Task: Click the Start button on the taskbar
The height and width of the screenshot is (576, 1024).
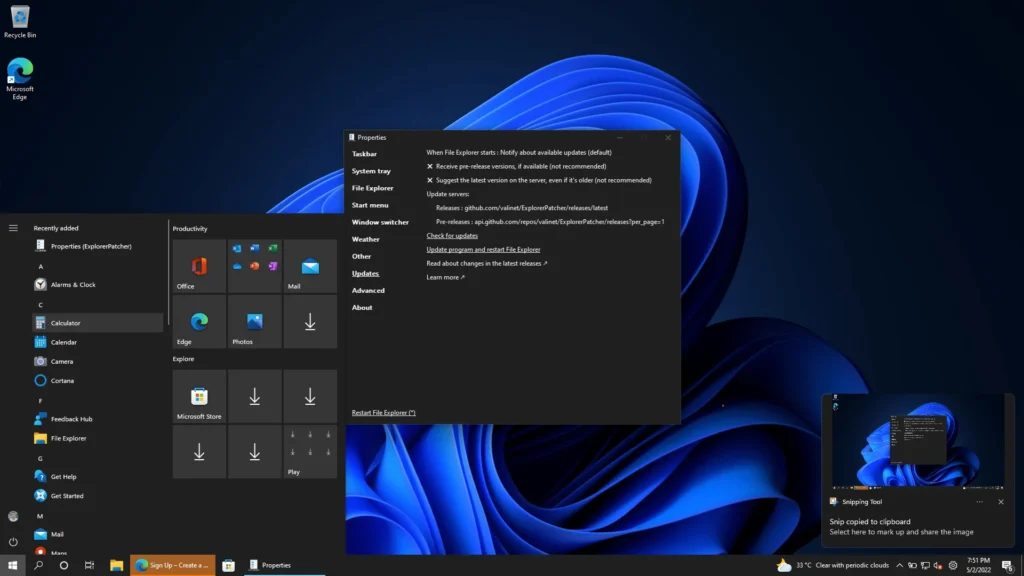Action: pyautogui.click(x=12, y=566)
